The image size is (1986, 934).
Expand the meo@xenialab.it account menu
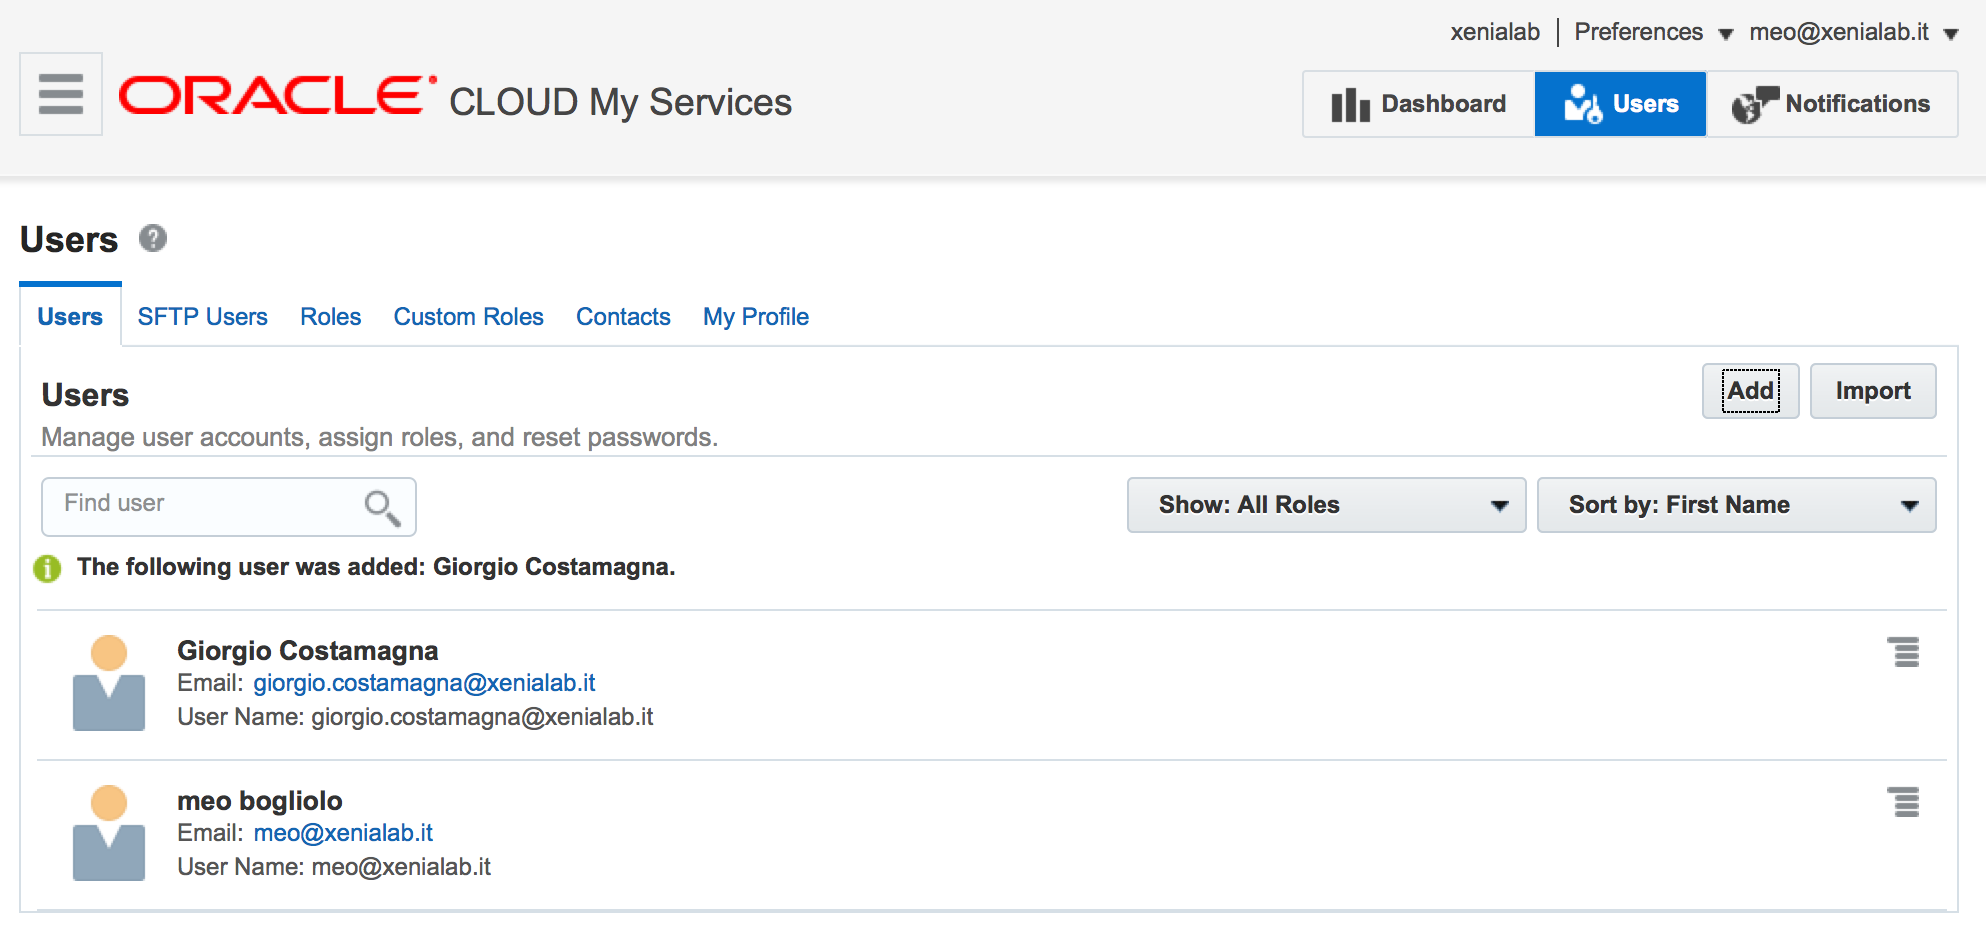click(1853, 32)
